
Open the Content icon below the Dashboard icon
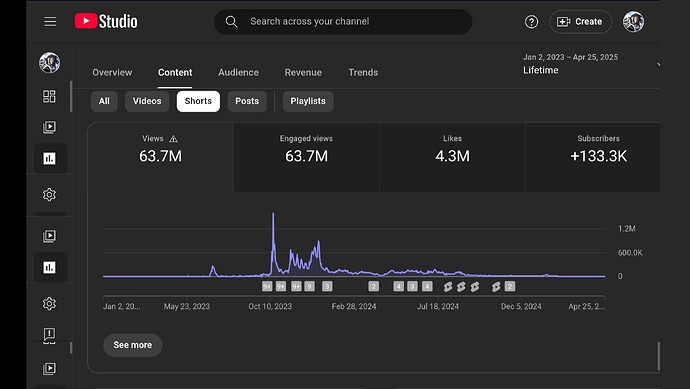(x=49, y=127)
